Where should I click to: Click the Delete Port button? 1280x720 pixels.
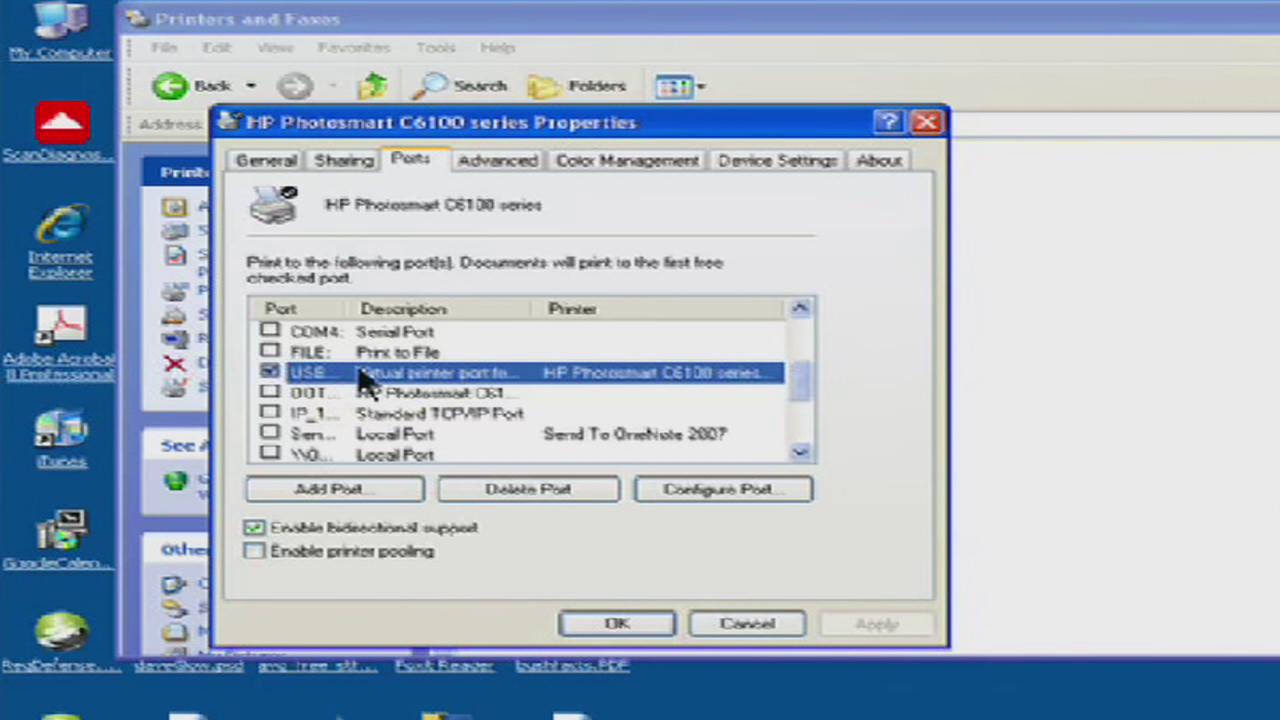click(528, 489)
